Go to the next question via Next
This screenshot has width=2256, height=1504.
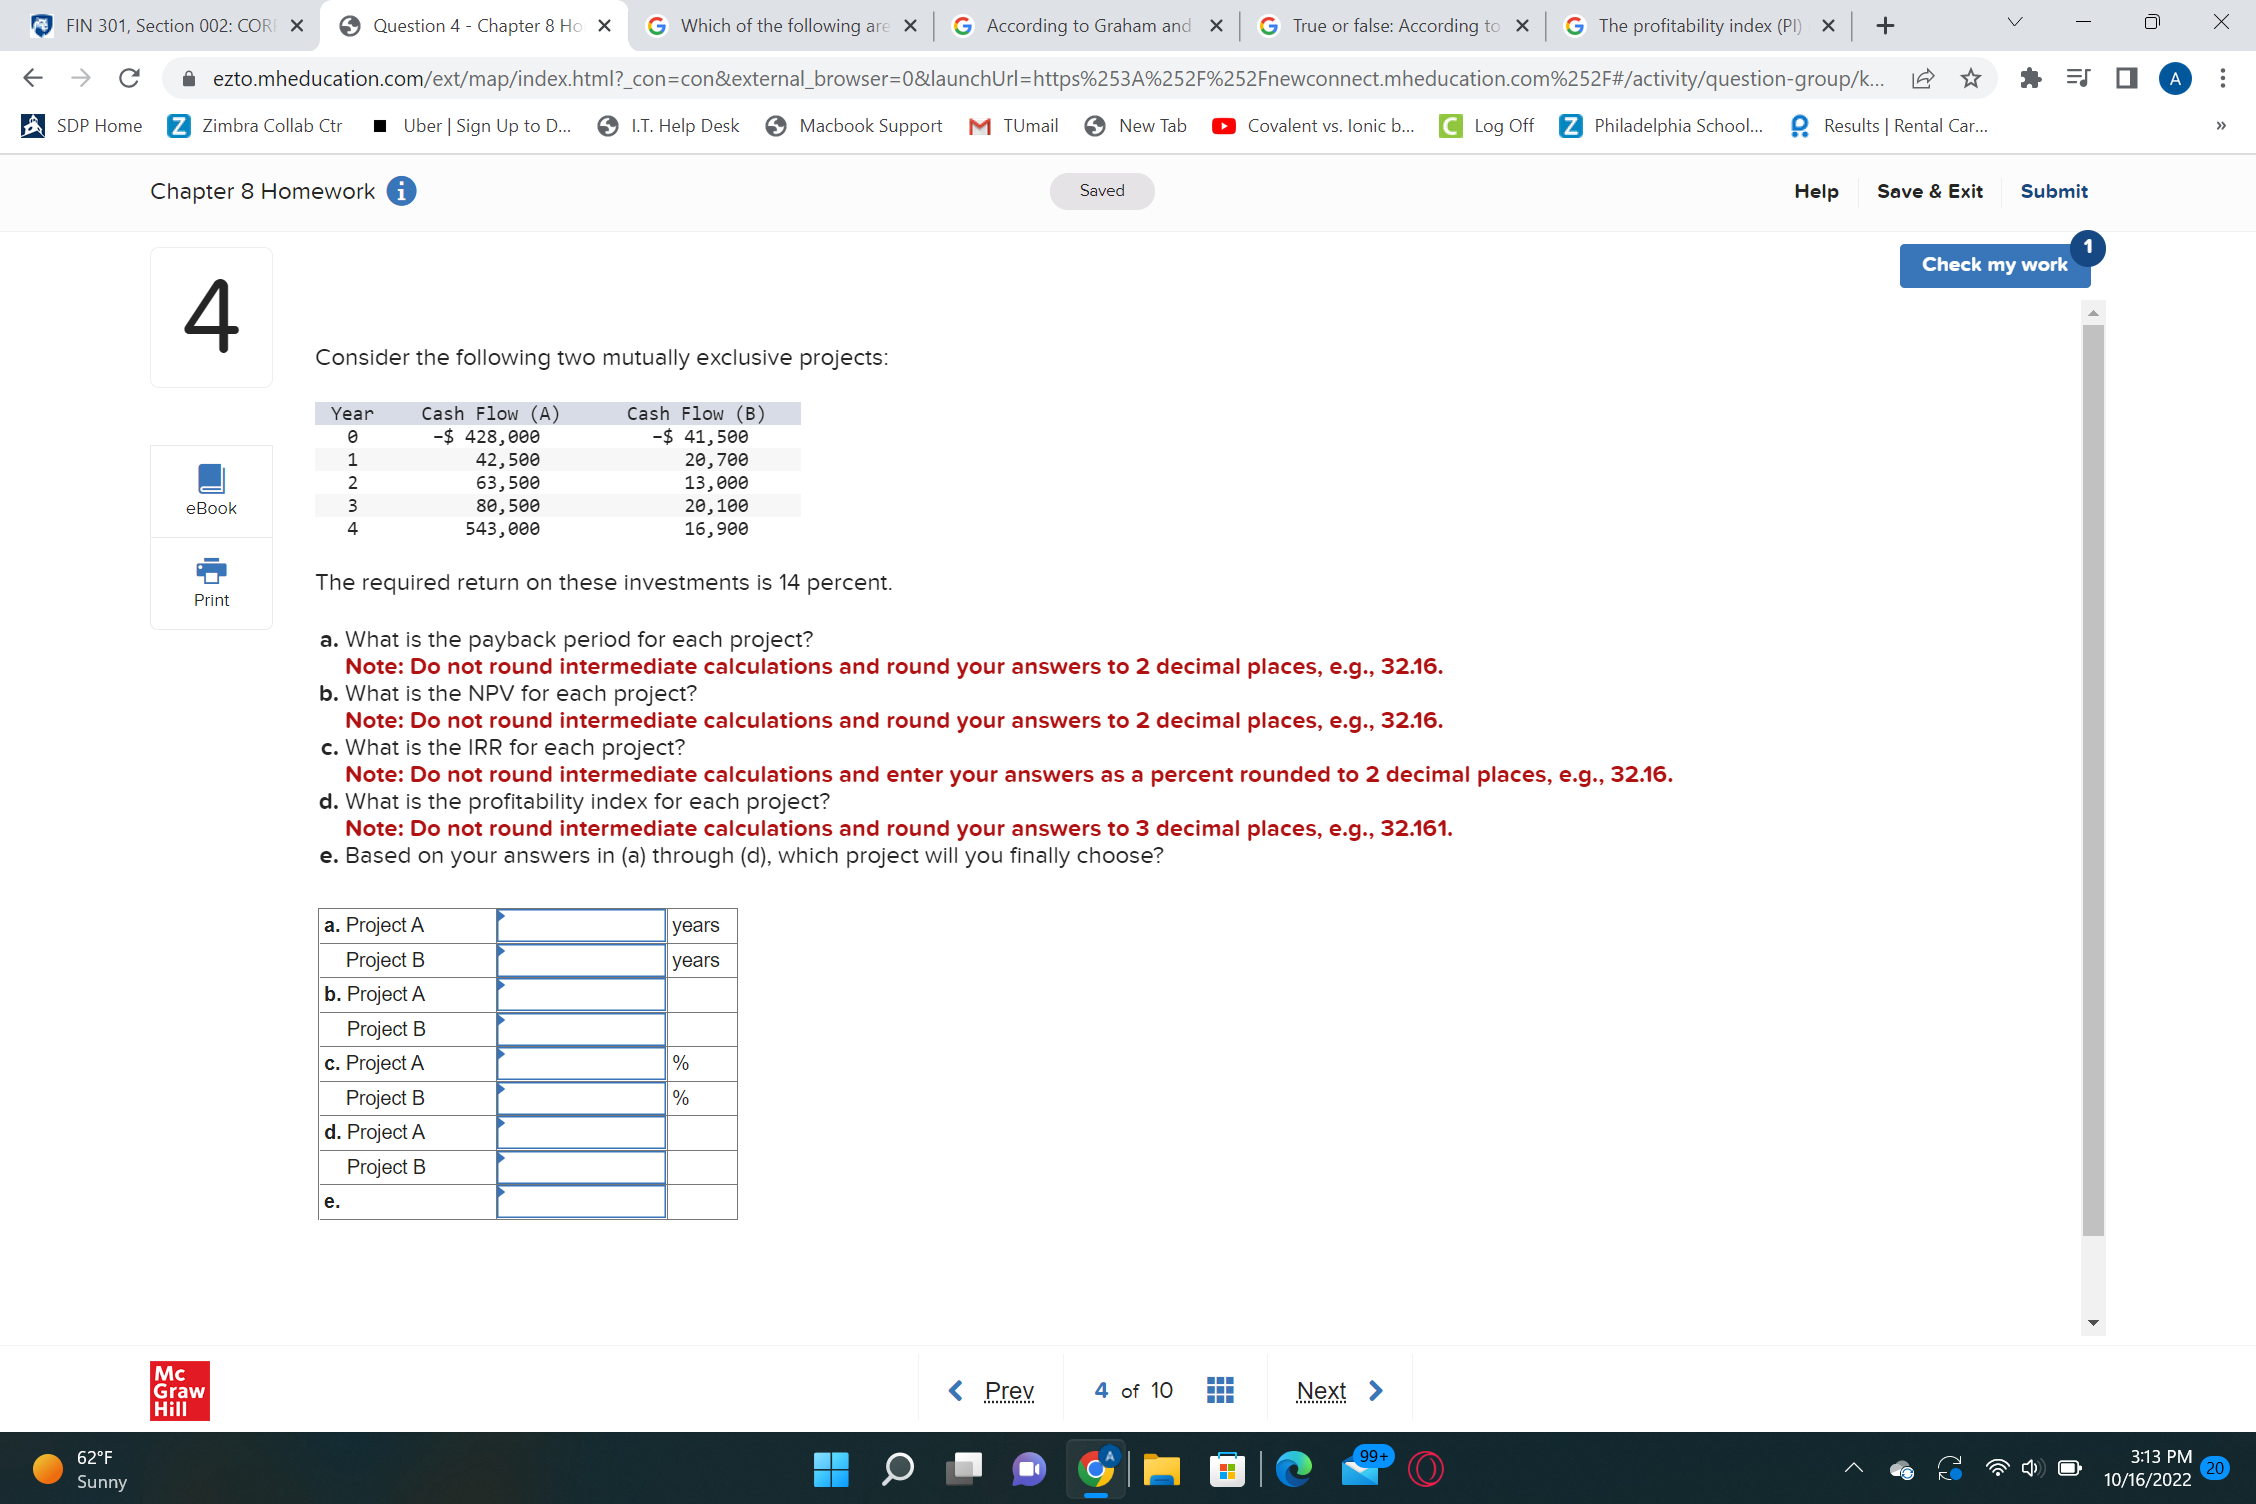(x=1321, y=1389)
